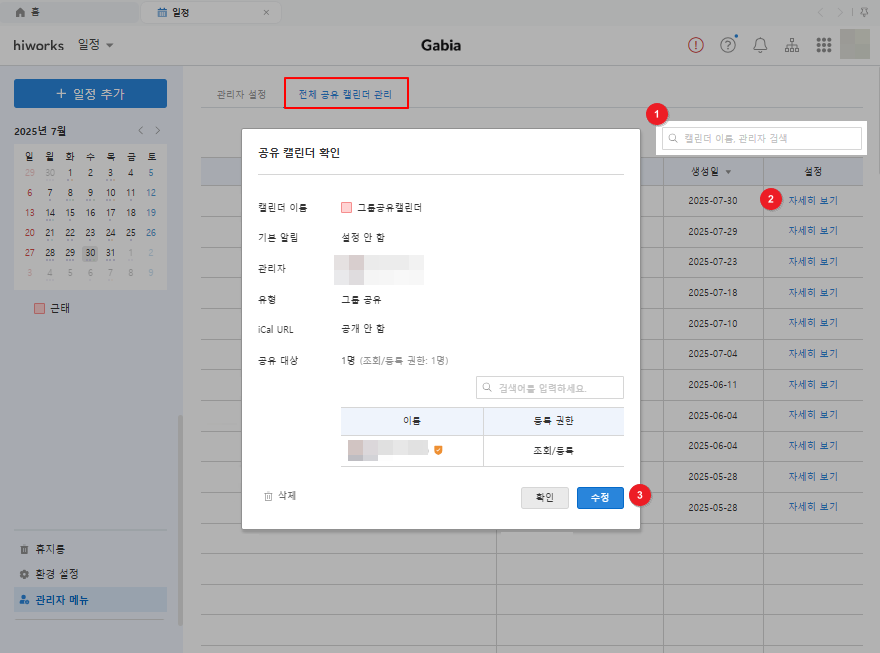Sort by 생성일 column arrow
Image resolution: width=880 pixels, height=653 pixels.
point(728,172)
